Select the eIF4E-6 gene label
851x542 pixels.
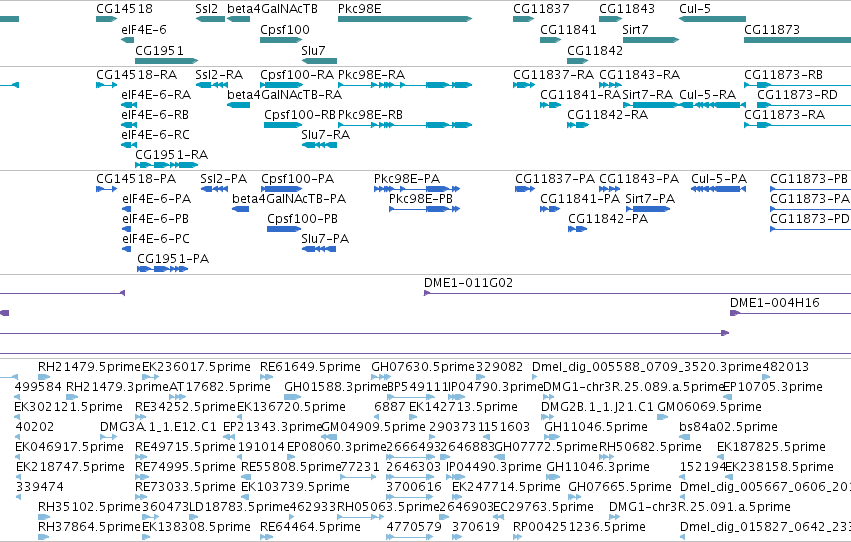click(x=144, y=30)
